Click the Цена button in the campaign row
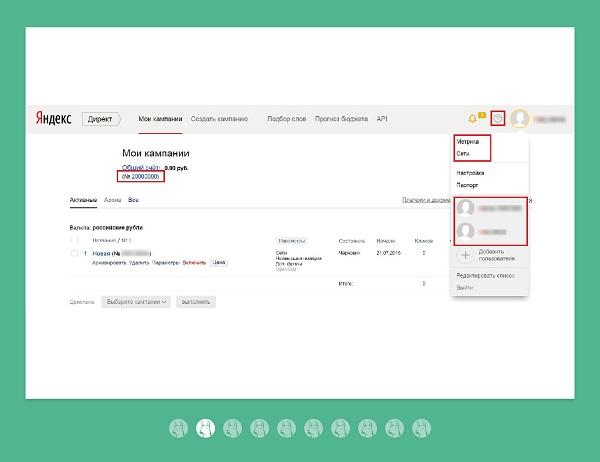 [x=219, y=263]
